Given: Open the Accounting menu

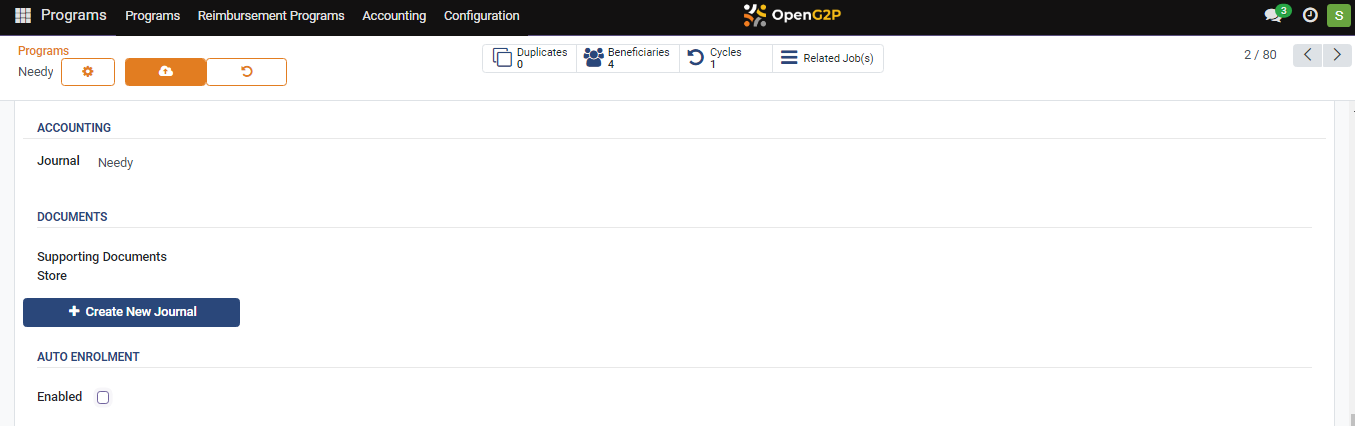Looking at the screenshot, I should tap(394, 16).
